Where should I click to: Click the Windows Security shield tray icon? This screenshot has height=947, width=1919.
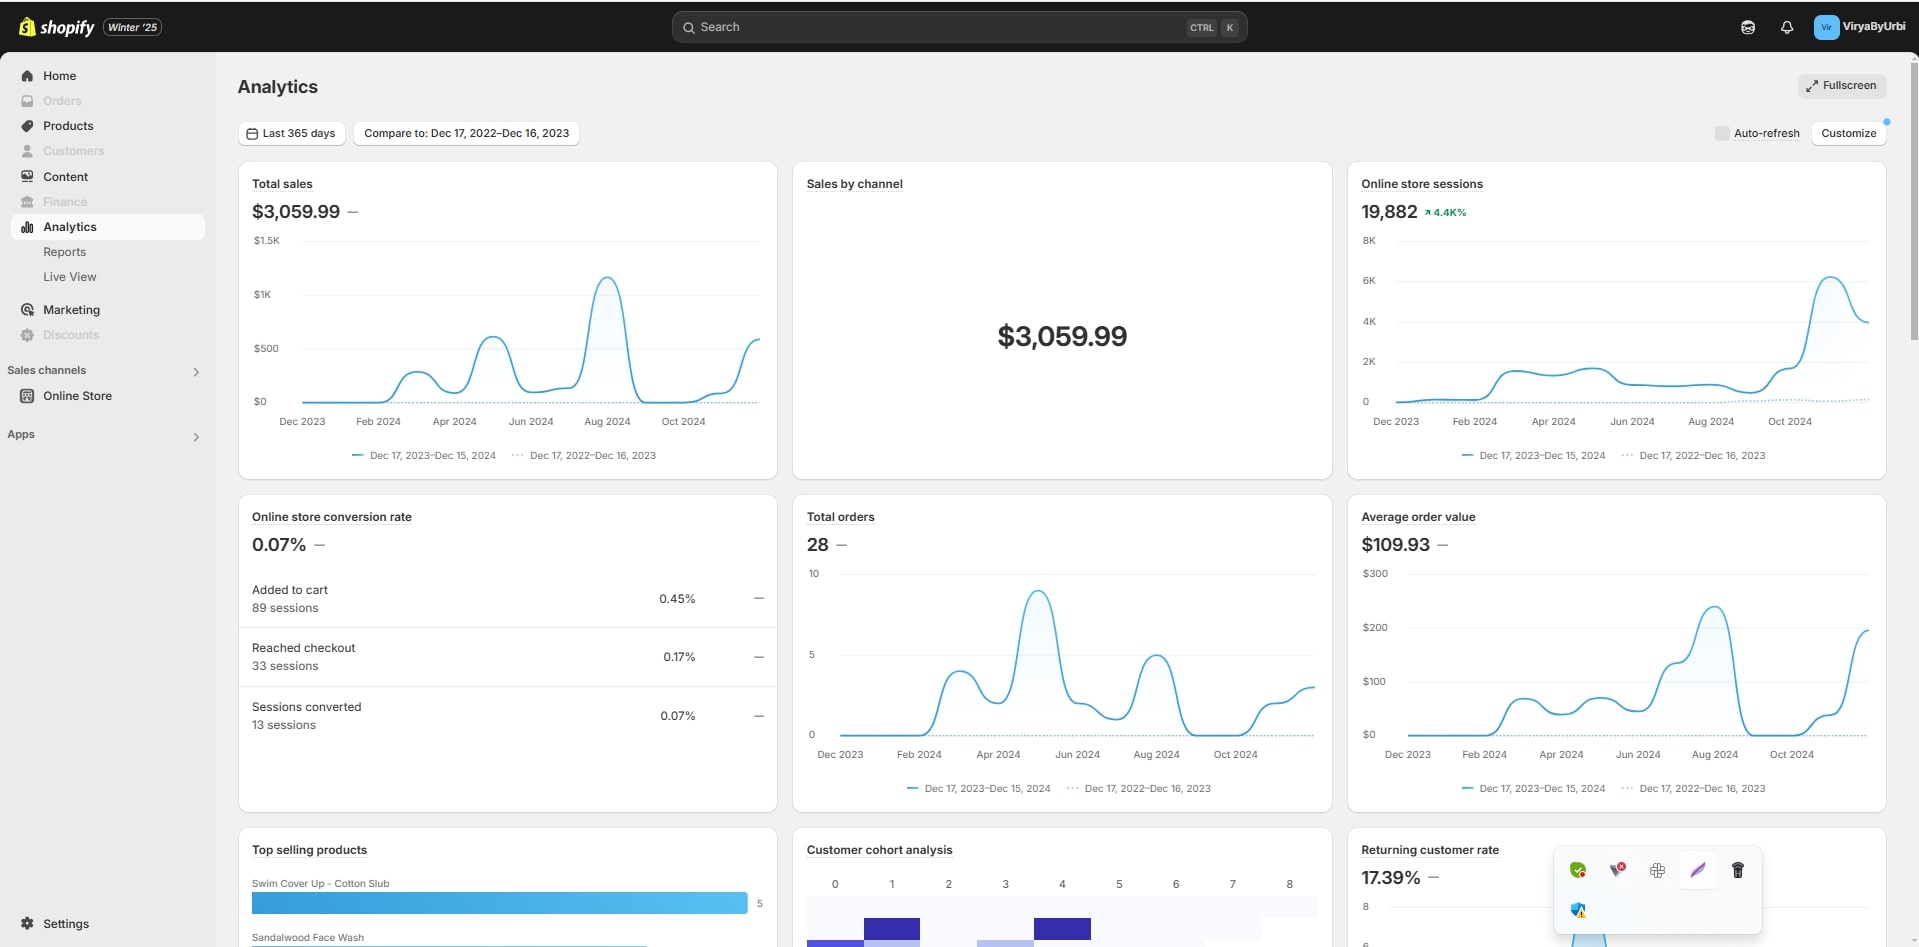pos(1578,910)
